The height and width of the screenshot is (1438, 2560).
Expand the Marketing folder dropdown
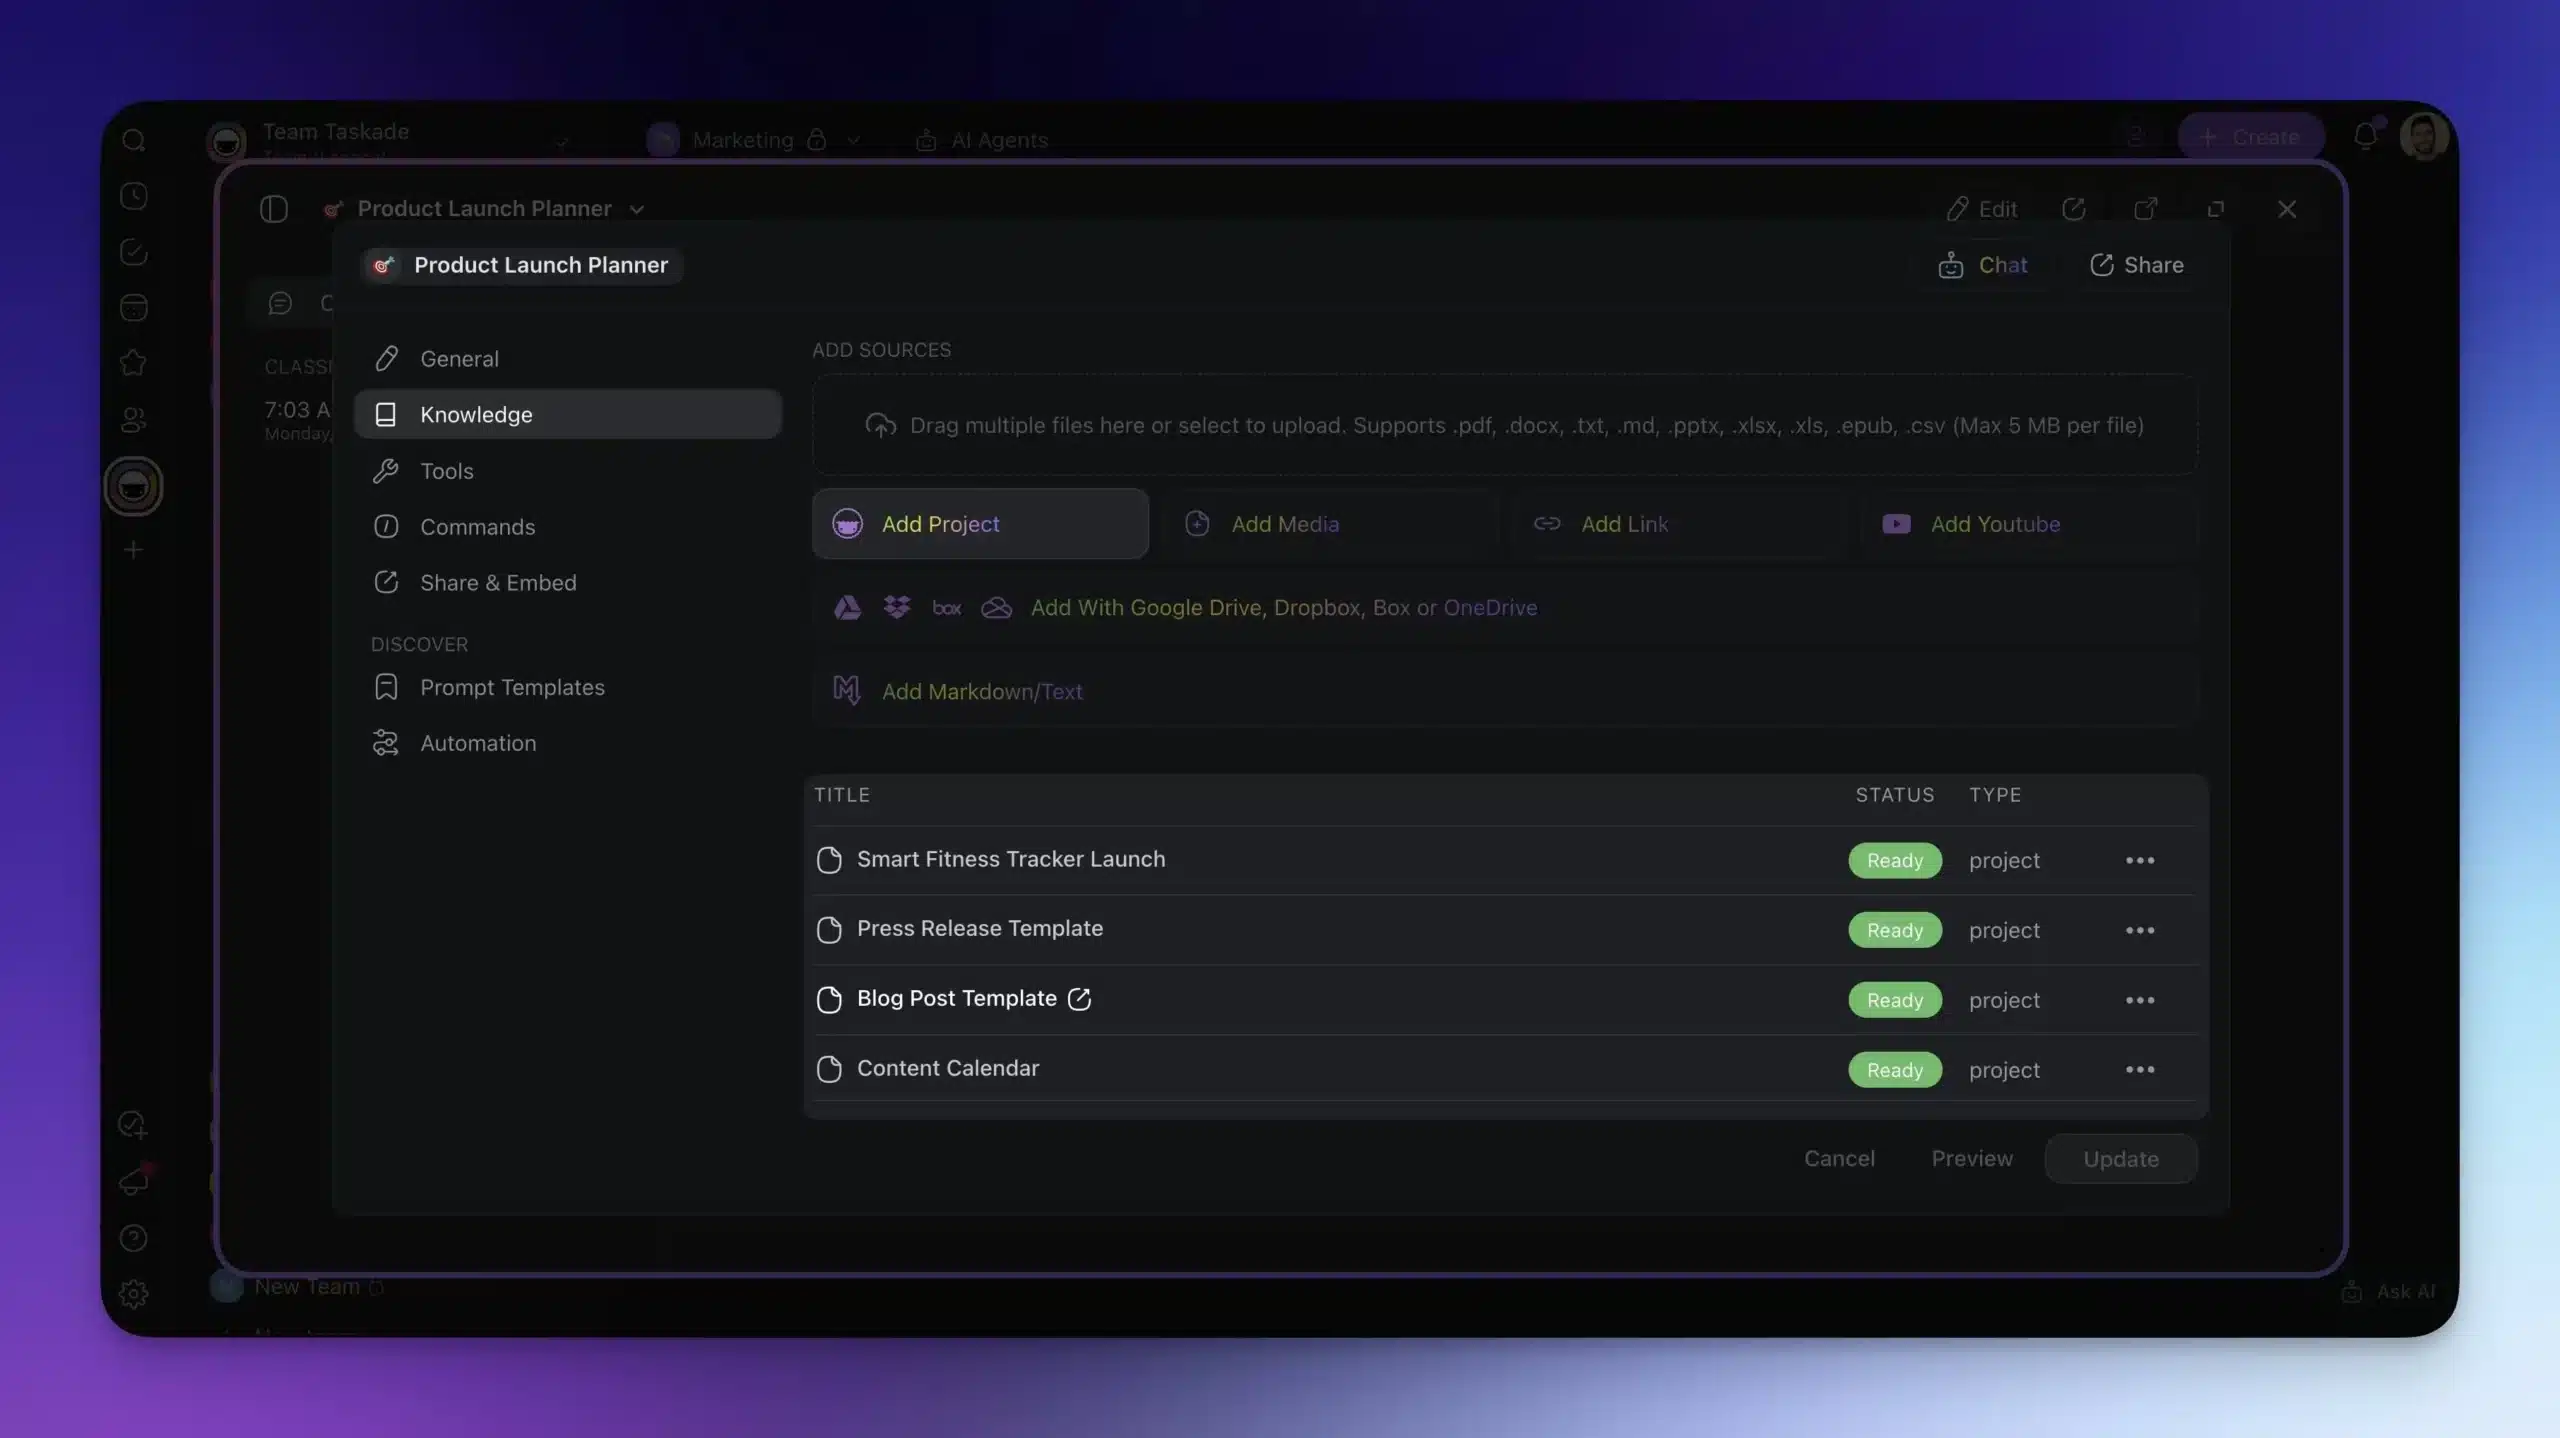pyautogui.click(x=852, y=140)
